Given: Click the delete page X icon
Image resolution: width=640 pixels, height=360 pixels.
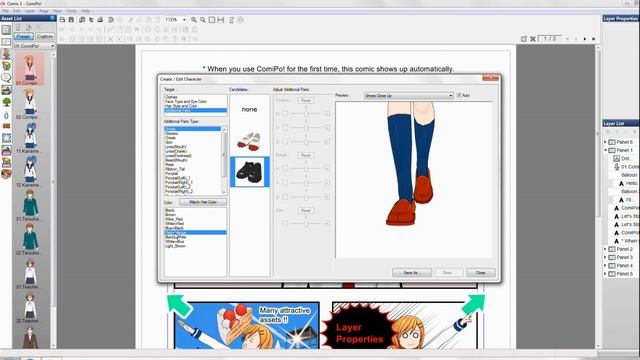Looking at the screenshot, I should click(x=533, y=39).
